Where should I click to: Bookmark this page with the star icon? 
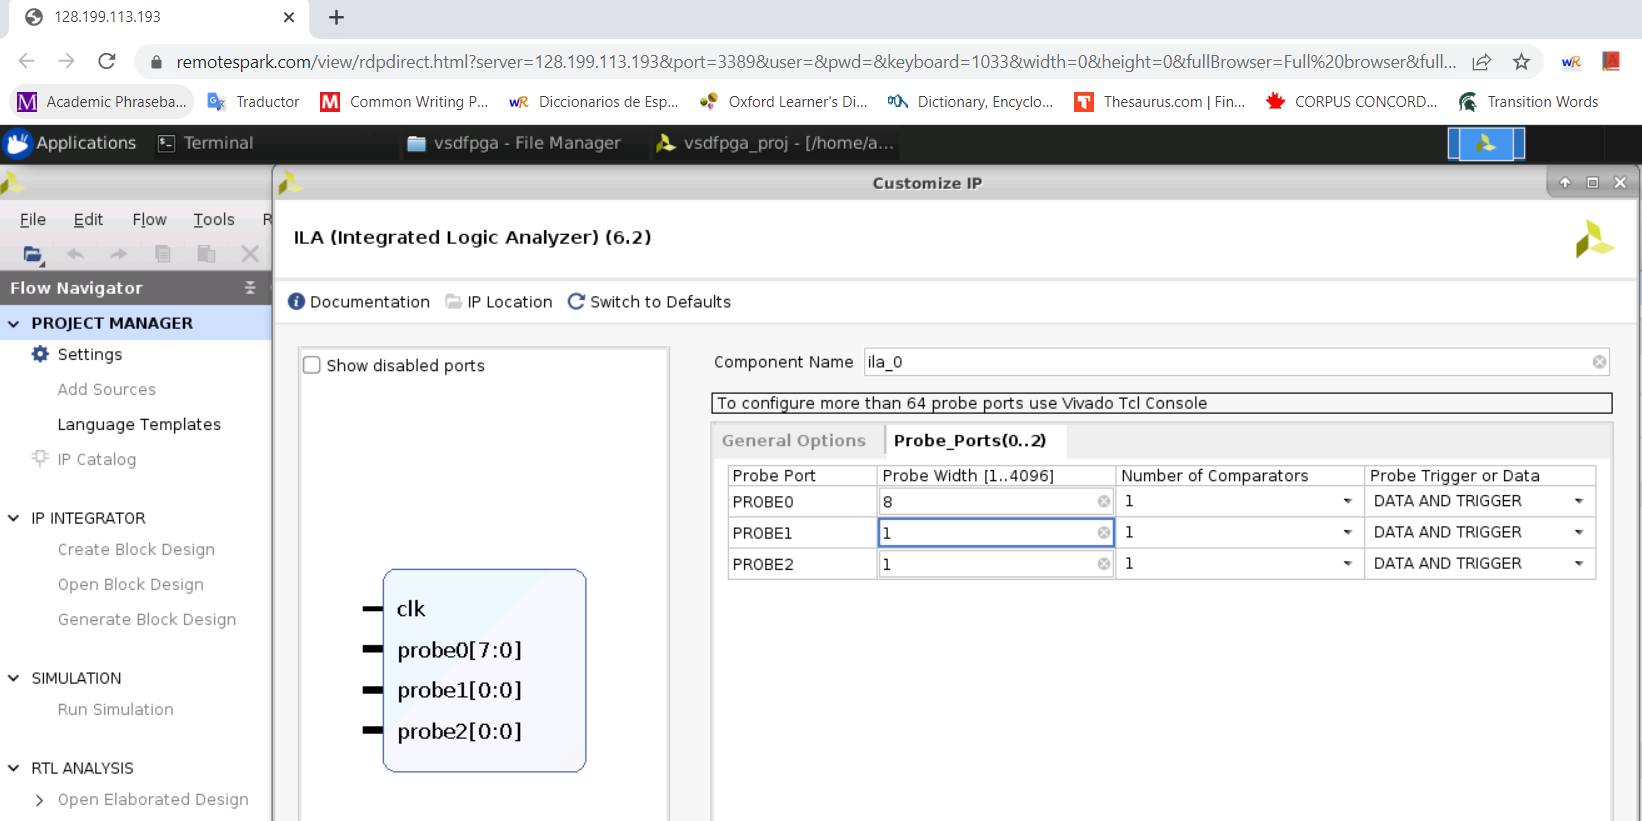point(1521,62)
